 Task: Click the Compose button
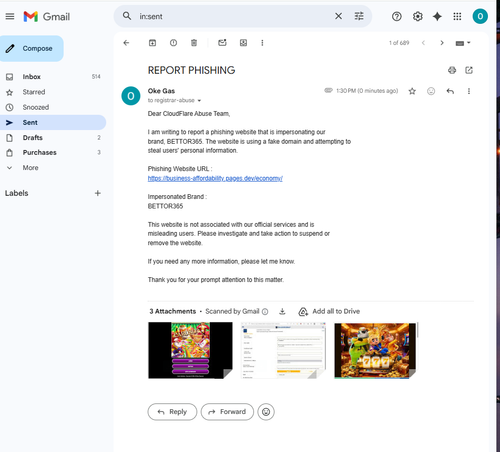pyautogui.click(x=31, y=48)
